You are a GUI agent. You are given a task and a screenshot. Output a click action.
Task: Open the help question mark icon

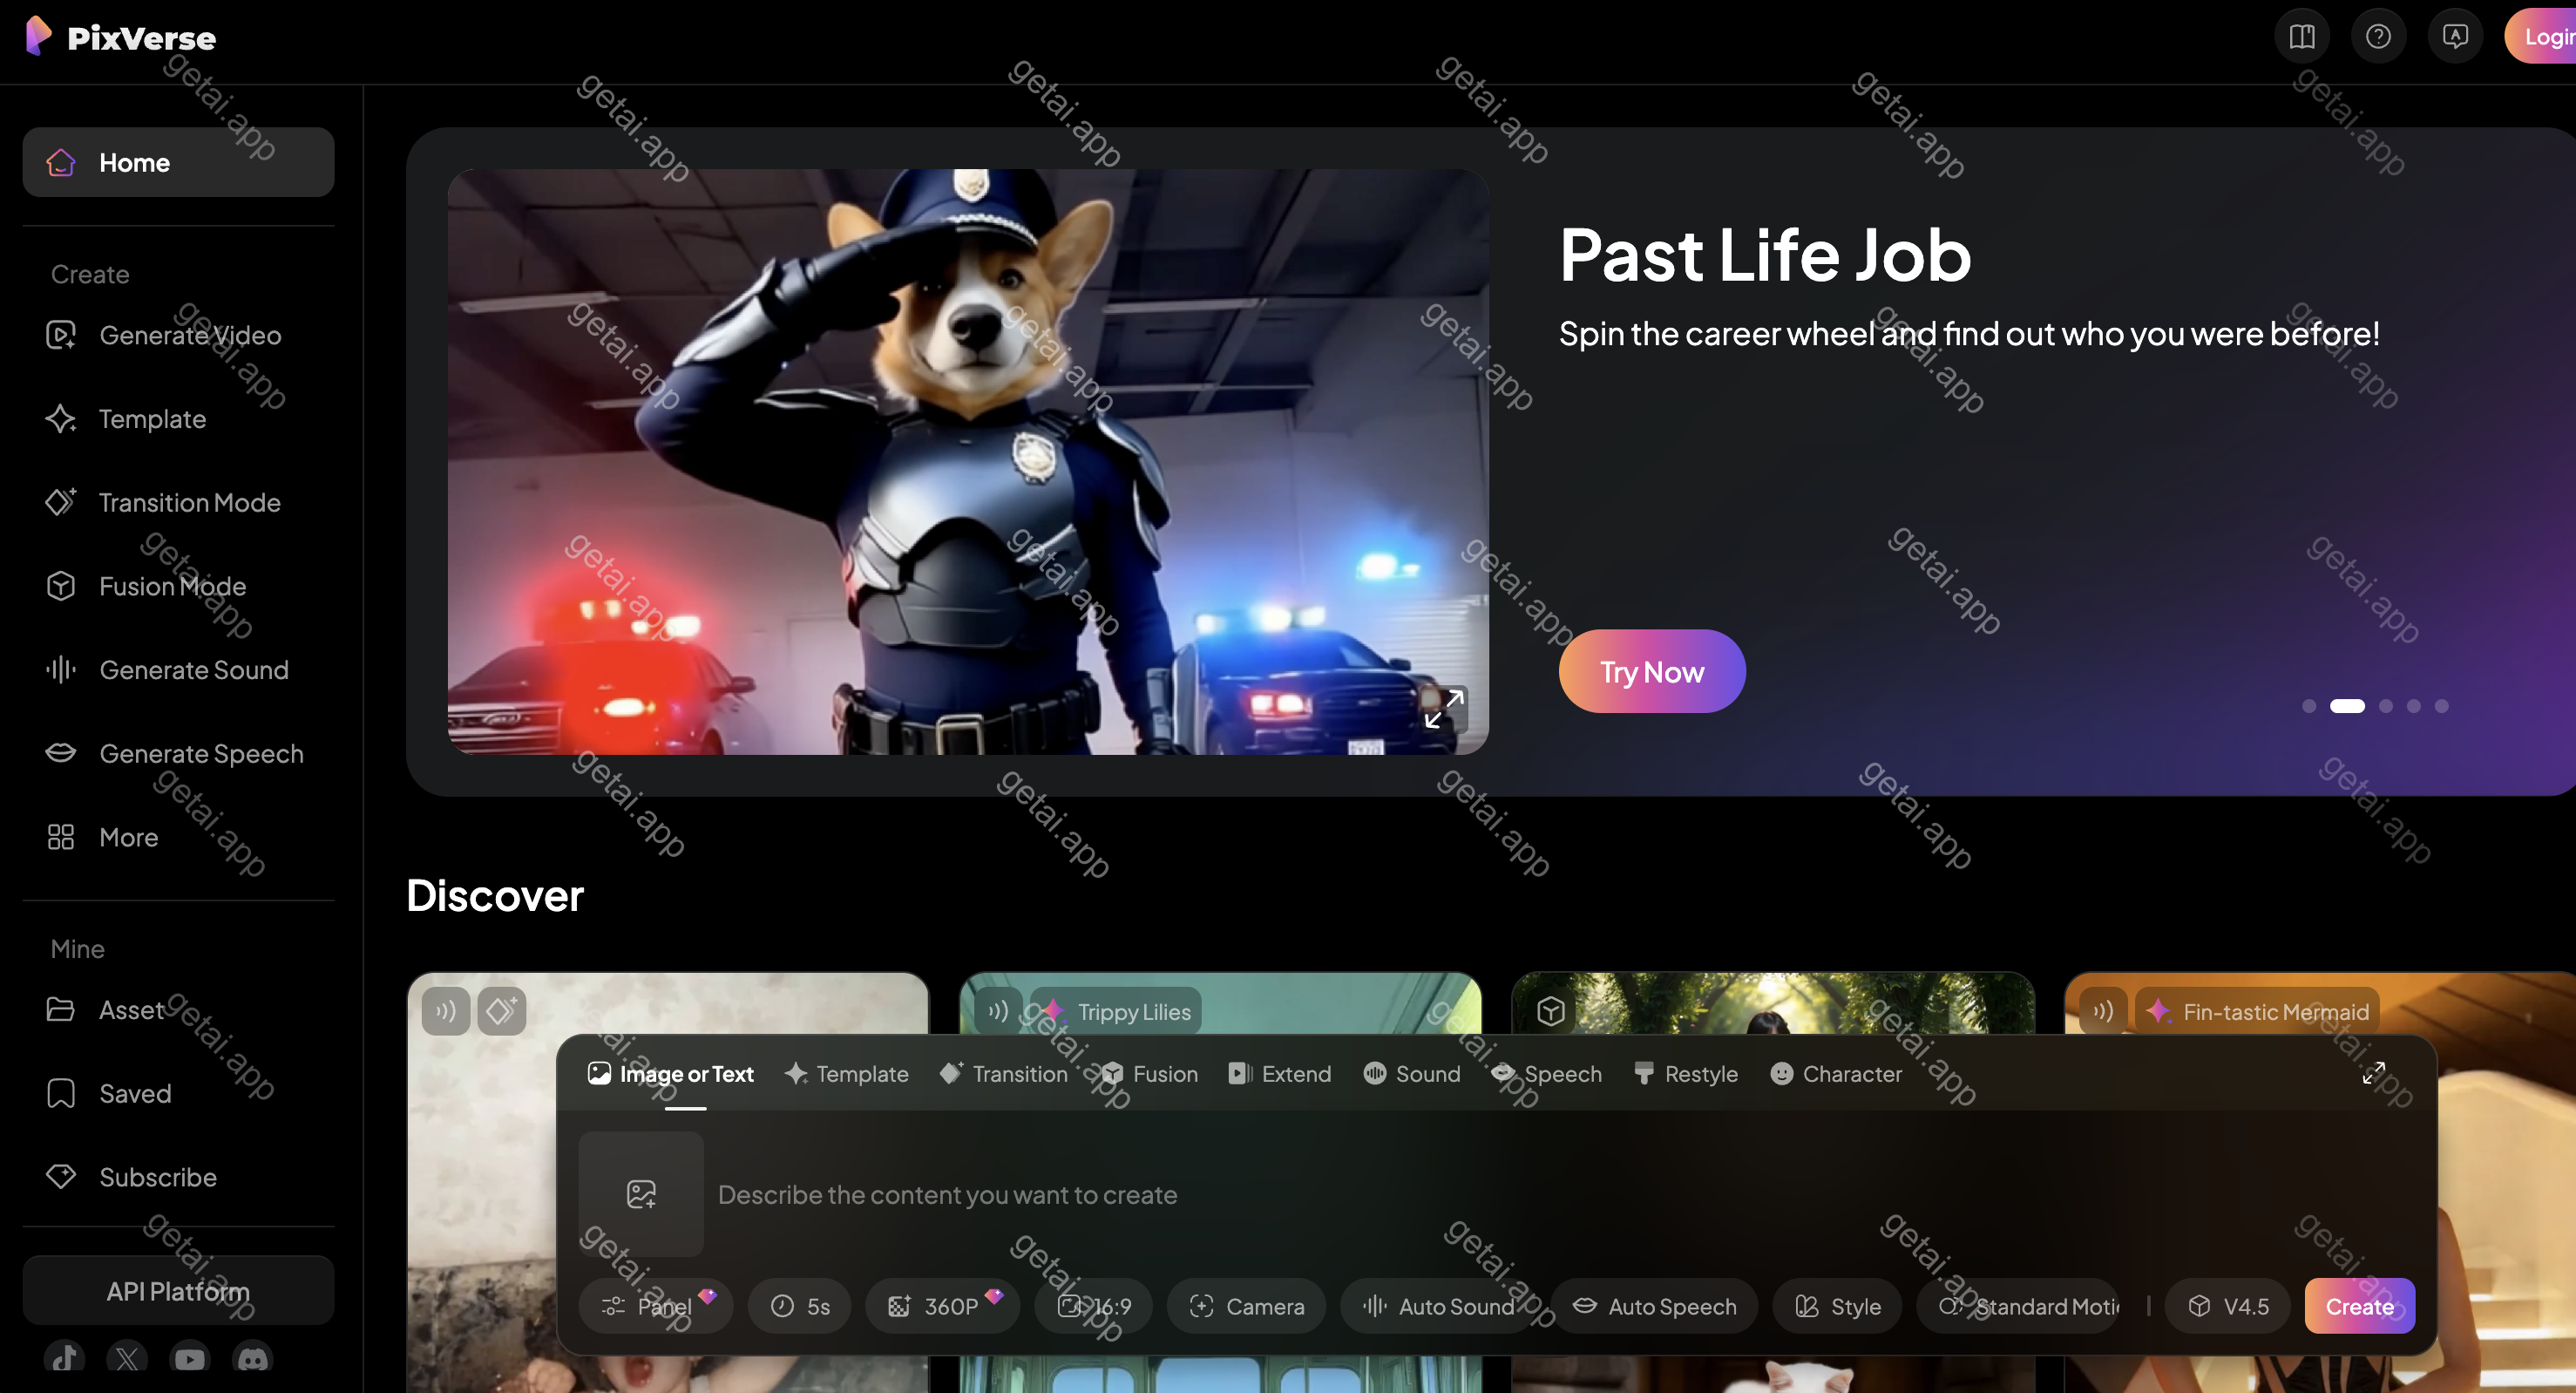tap(2378, 37)
